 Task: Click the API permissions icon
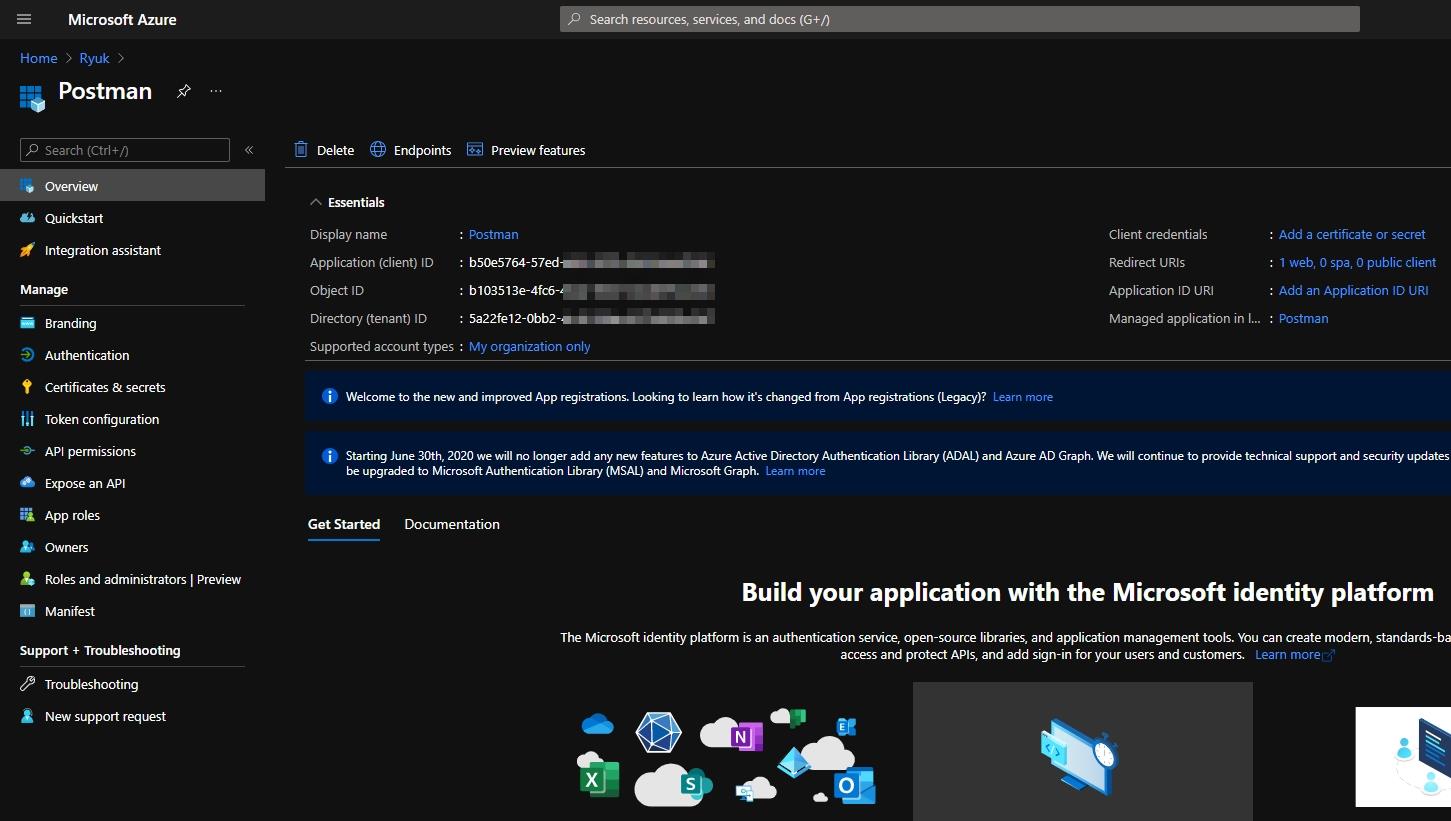pyautogui.click(x=27, y=451)
